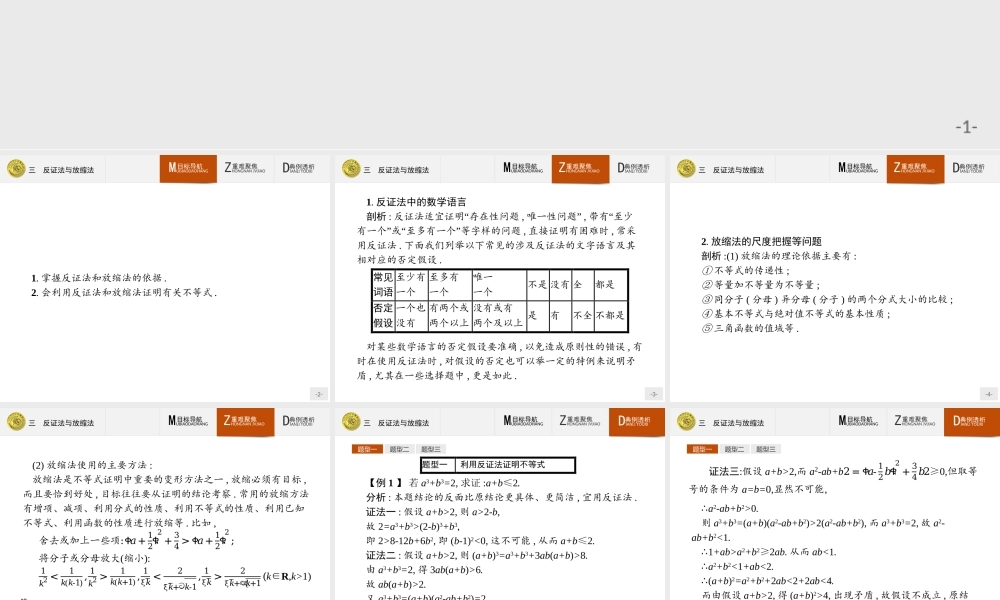Viewport: 1000px width, 600px height.
Task: Click the M 目标导航 icon on bottom-right slide
Action: pyautogui.click(x=855, y=422)
